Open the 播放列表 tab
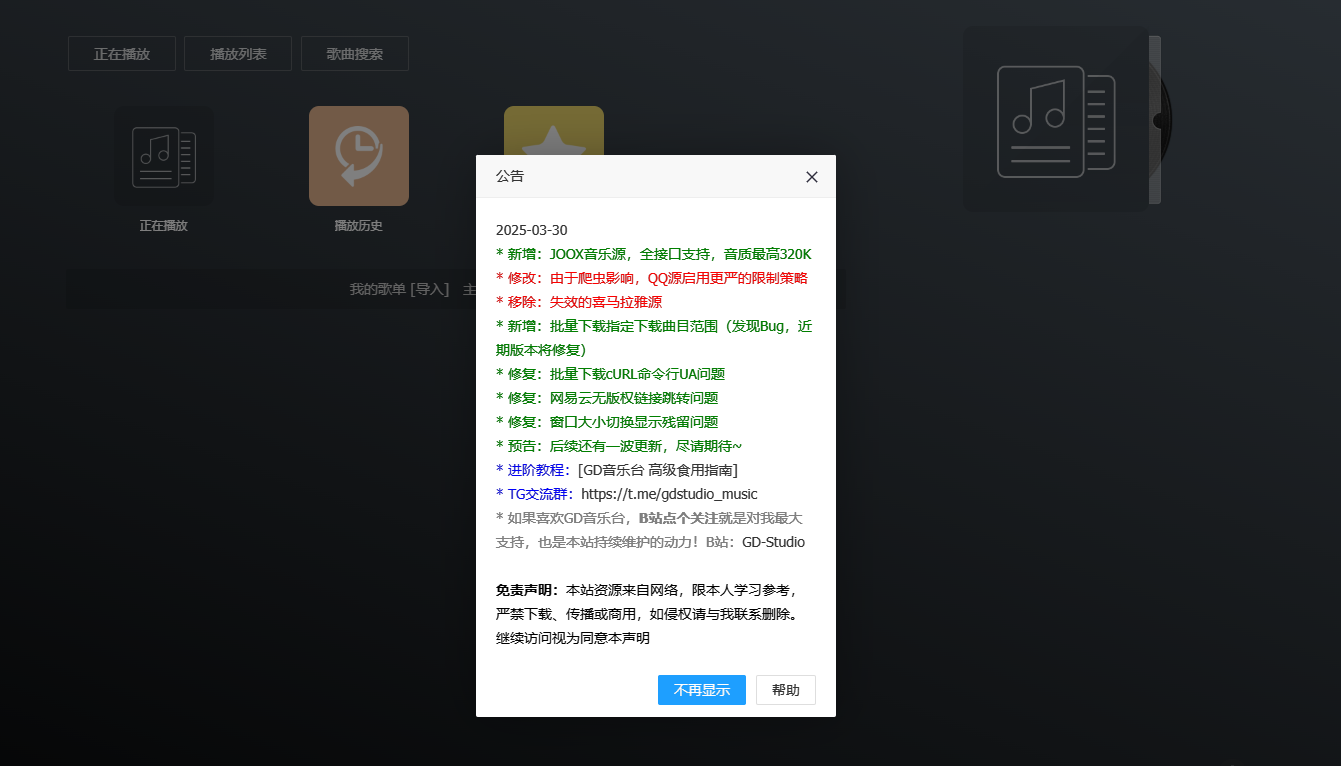Image resolution: width=1341 pixels, height=766 pixels. 238,54
